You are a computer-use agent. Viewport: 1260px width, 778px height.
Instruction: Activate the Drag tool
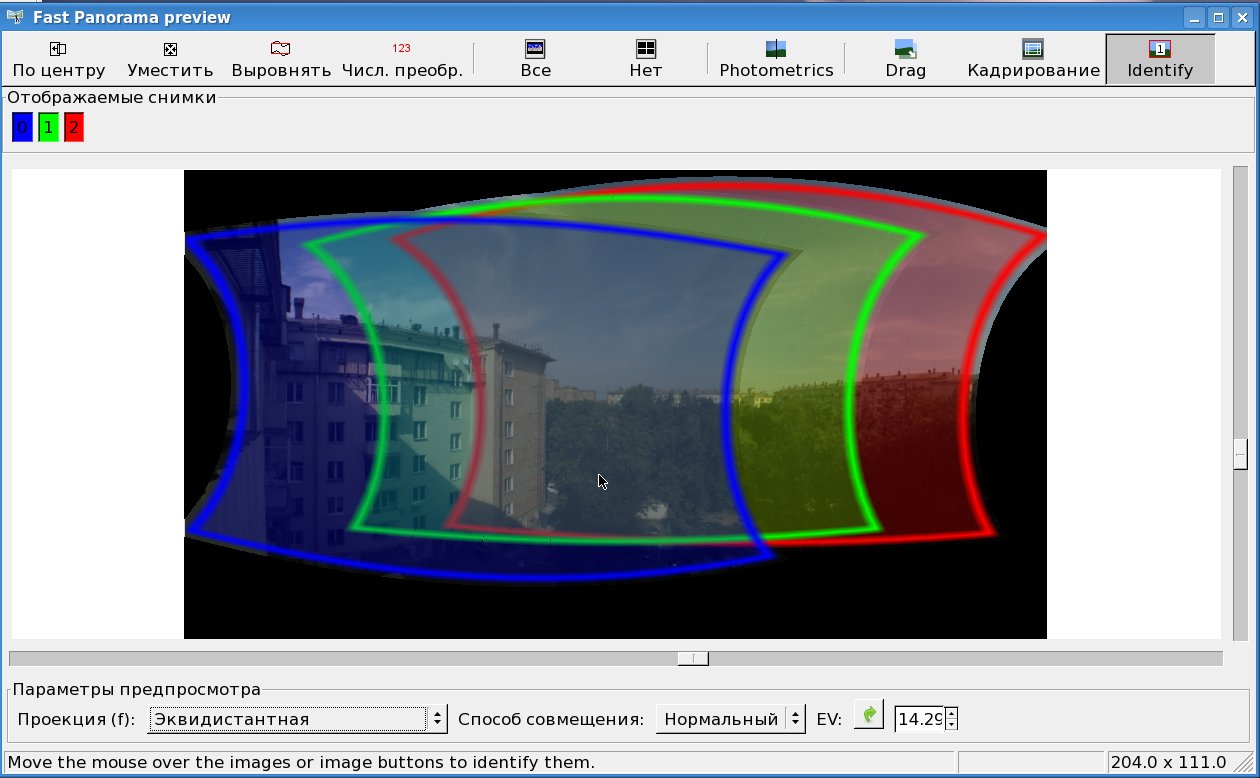[x=905, y=59]
